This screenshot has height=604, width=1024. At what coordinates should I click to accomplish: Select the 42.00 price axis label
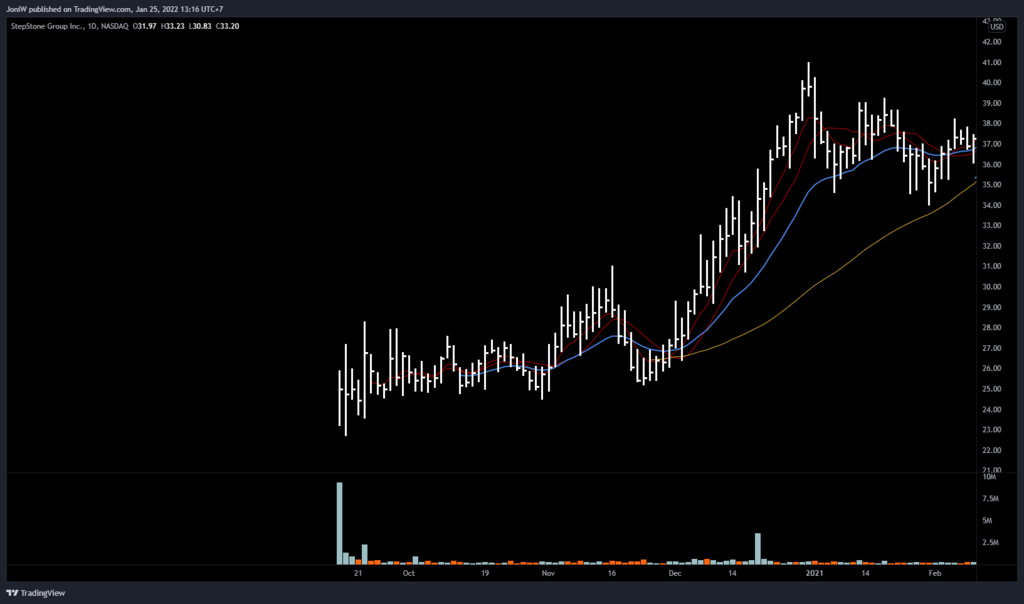[x=992, y=42]
